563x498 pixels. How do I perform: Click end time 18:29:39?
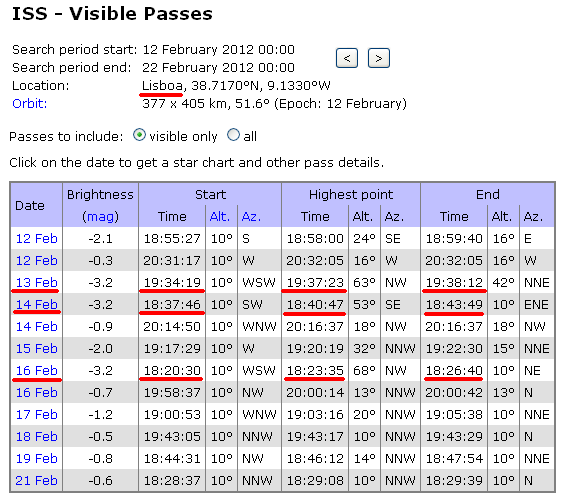(454, 480)
